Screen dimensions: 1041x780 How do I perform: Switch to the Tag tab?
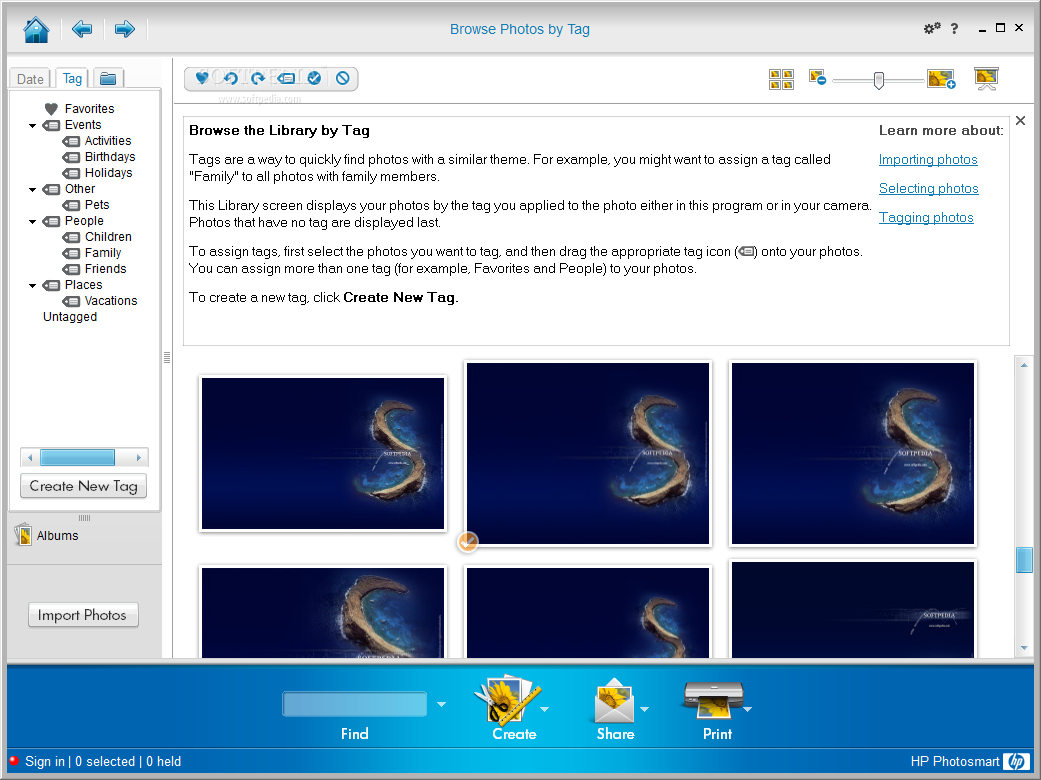point(72,78)
